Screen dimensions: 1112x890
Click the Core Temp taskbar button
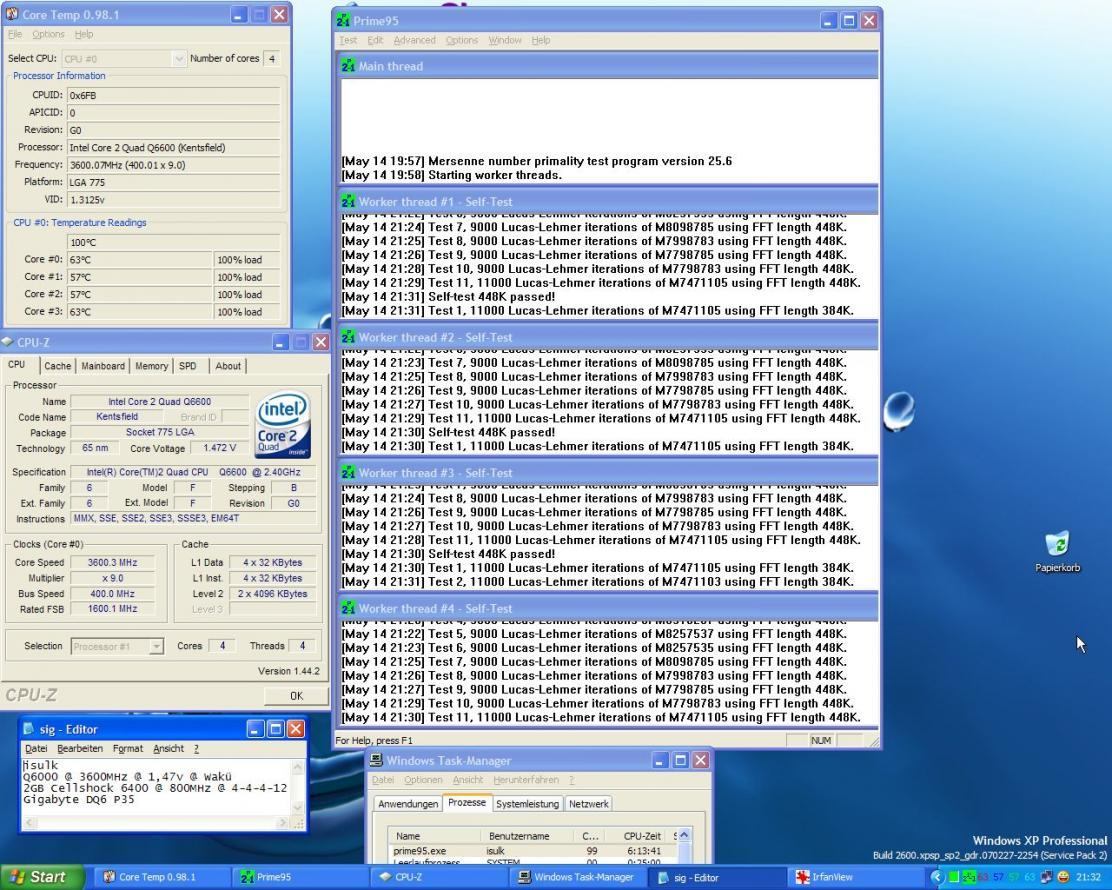(x=160, y=877)
